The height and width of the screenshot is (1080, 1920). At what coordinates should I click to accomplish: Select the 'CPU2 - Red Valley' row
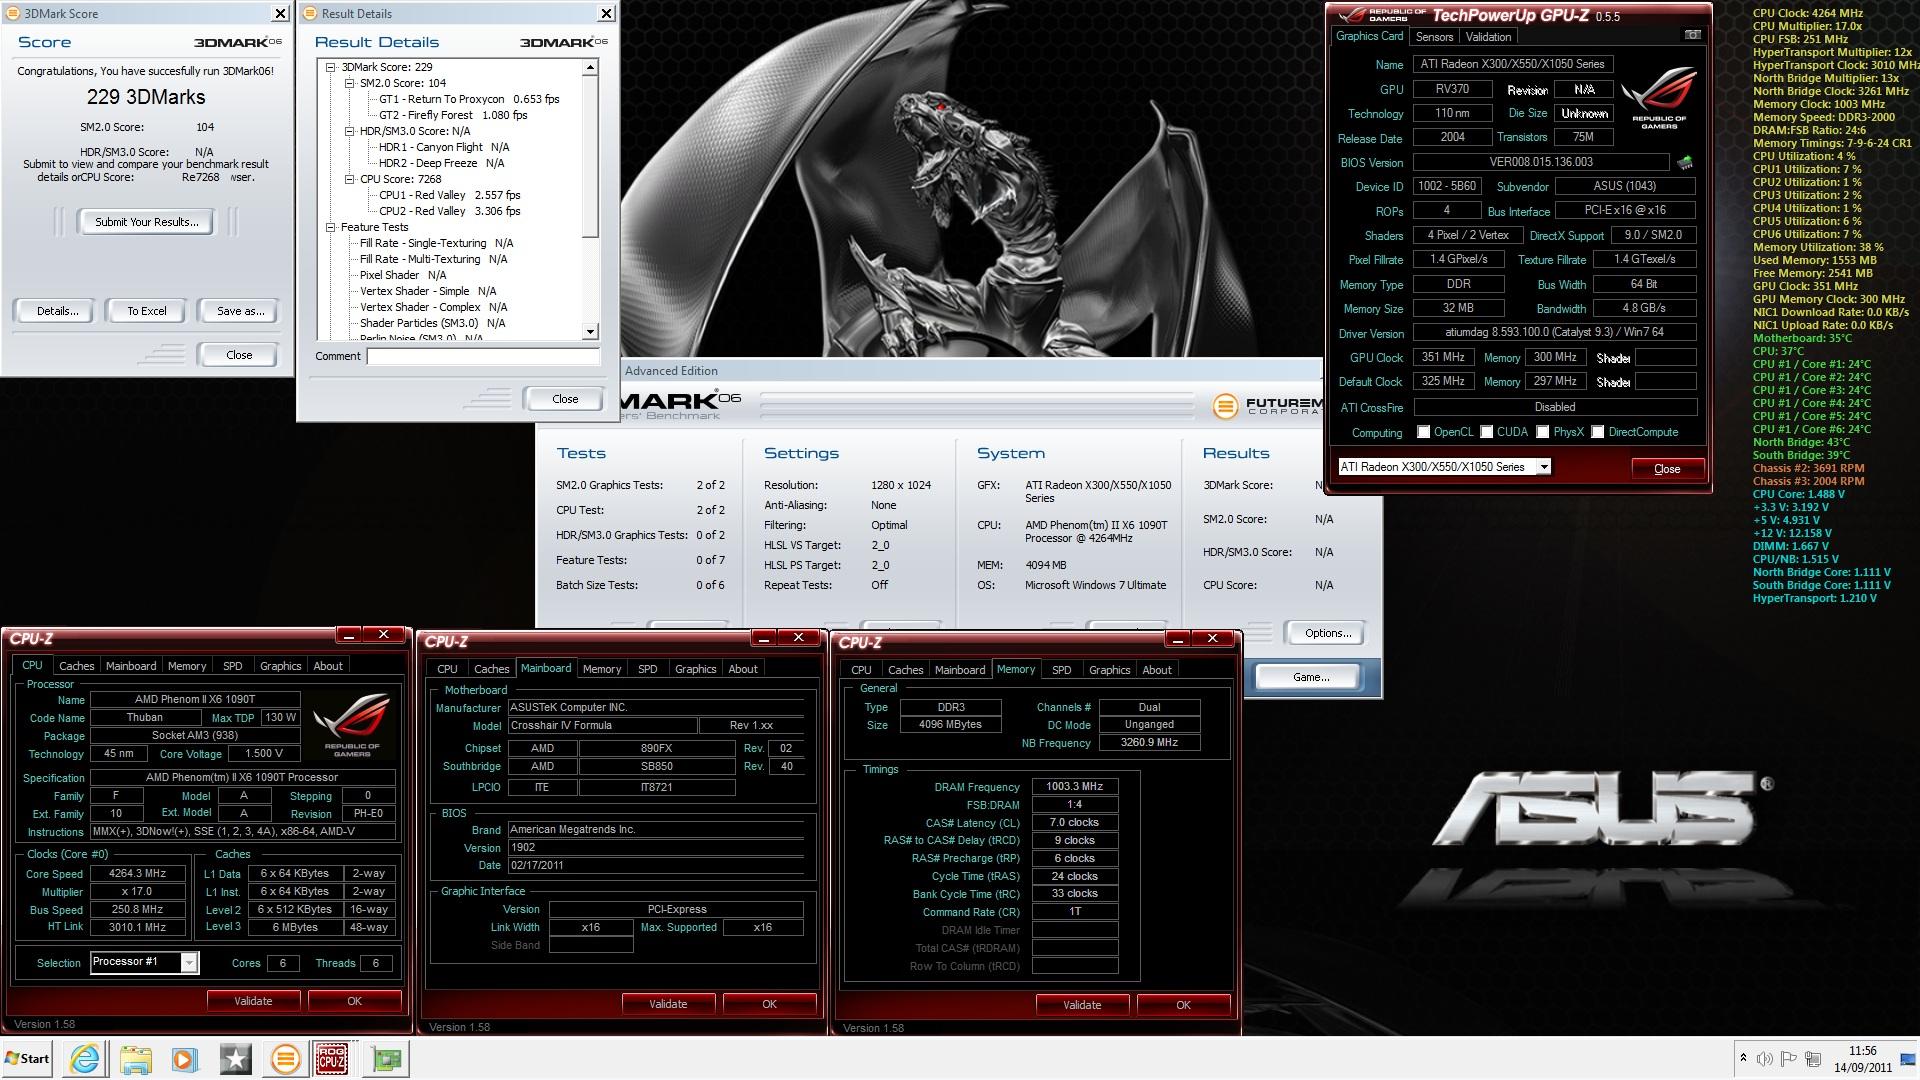(449, 211)
